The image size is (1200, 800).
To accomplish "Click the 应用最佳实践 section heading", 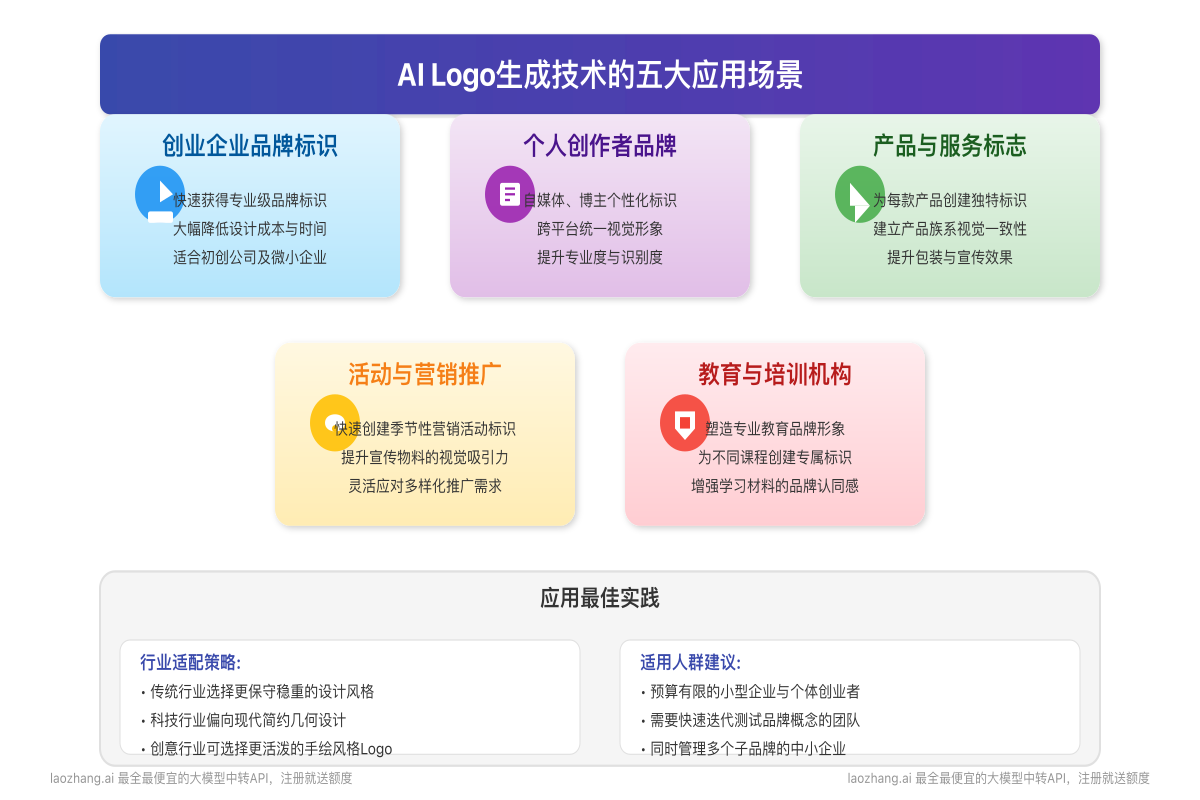I will click(600, 598).
